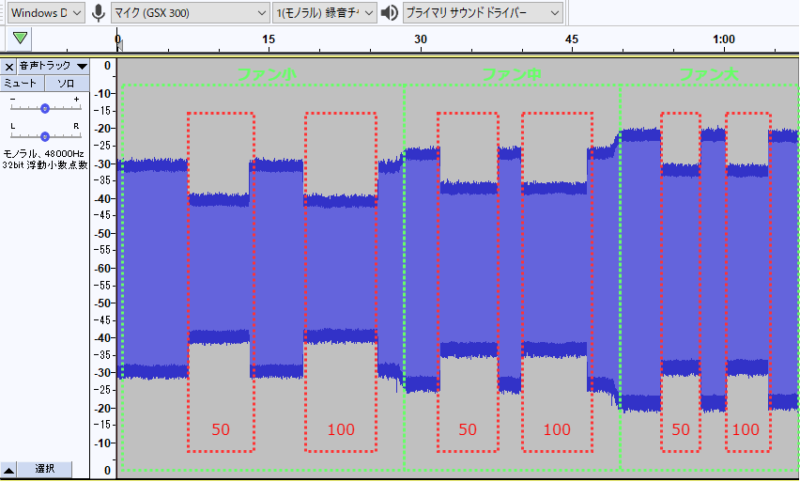Open the 音声トラック track menu dropdown

click(x=53, y=67)
